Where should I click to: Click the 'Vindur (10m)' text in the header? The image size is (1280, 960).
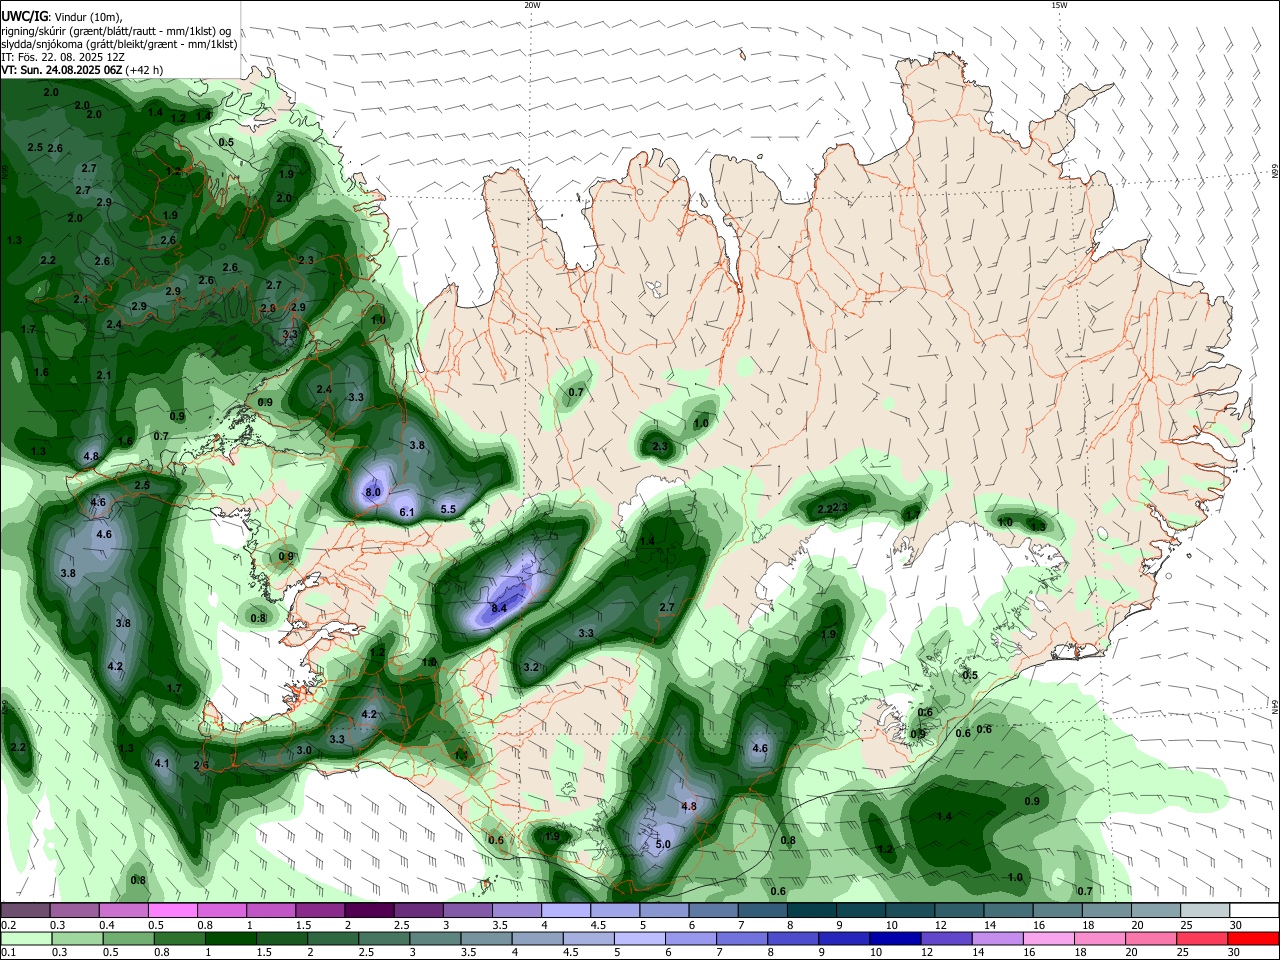click(89, 17)
